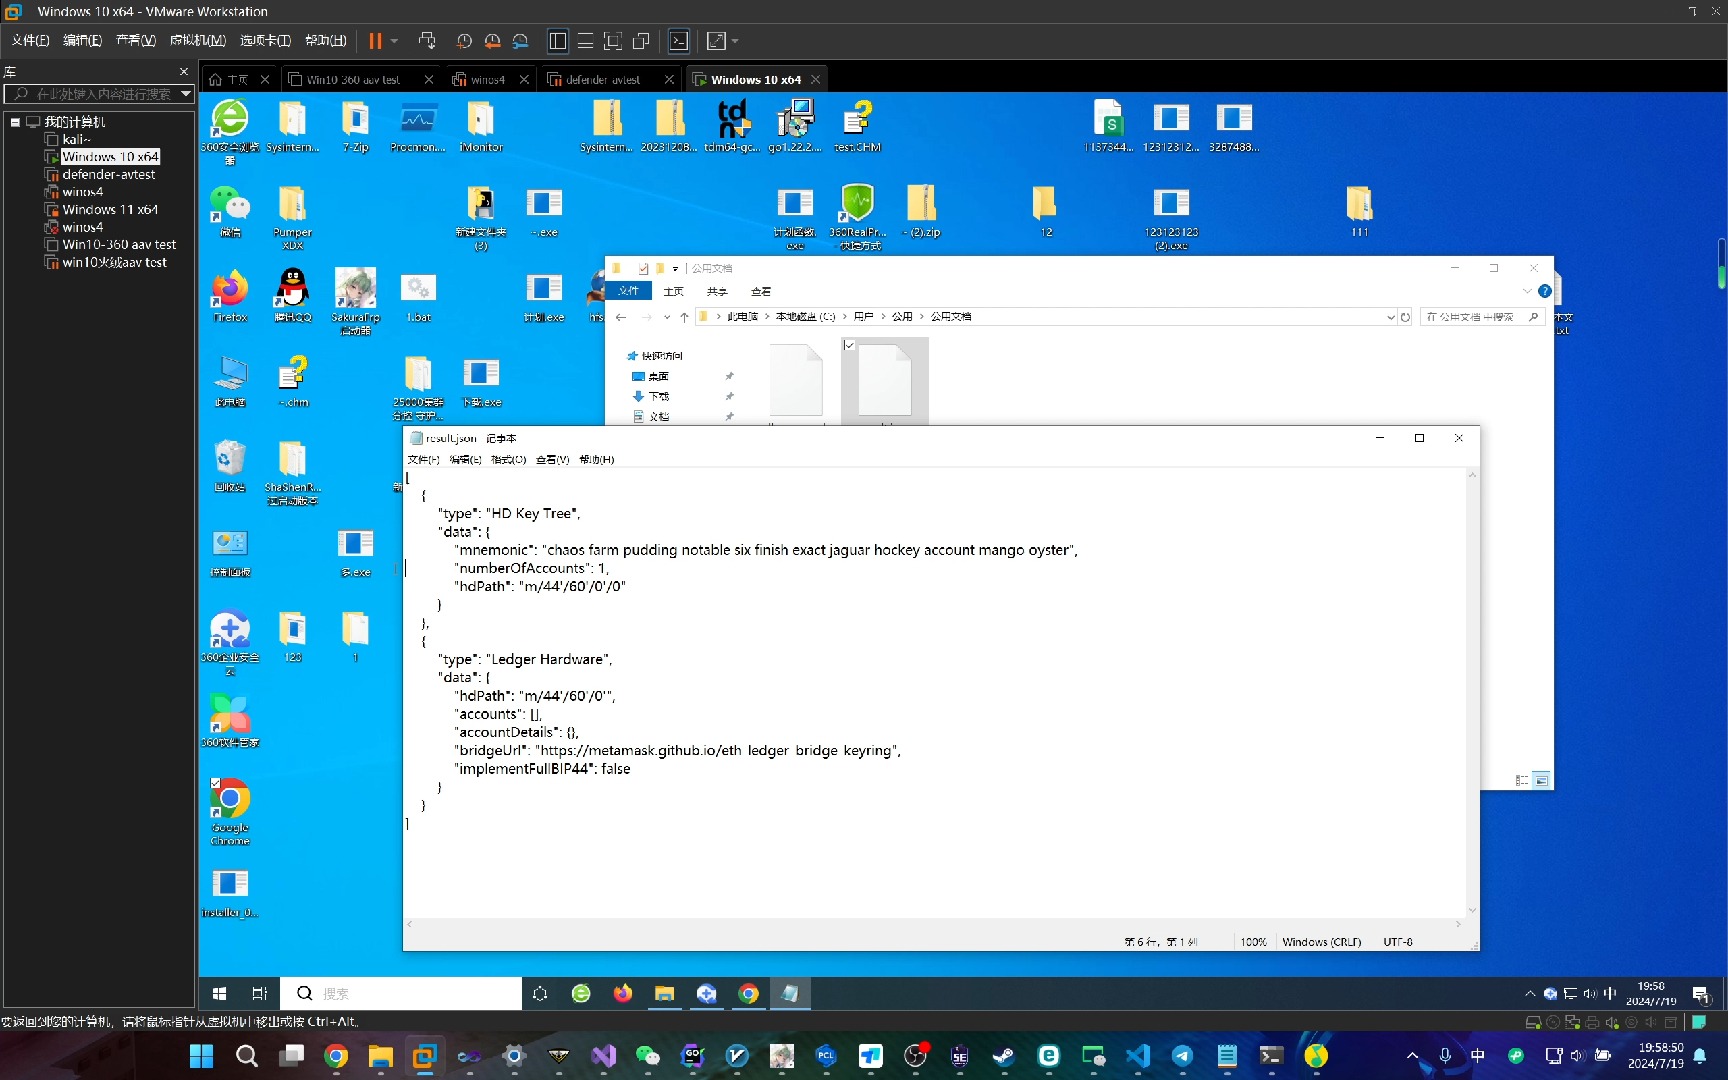Open the 选项卡(T) menu in VMware
The width and height of the screenshot is (1728, 1080).
pos(265,40)
